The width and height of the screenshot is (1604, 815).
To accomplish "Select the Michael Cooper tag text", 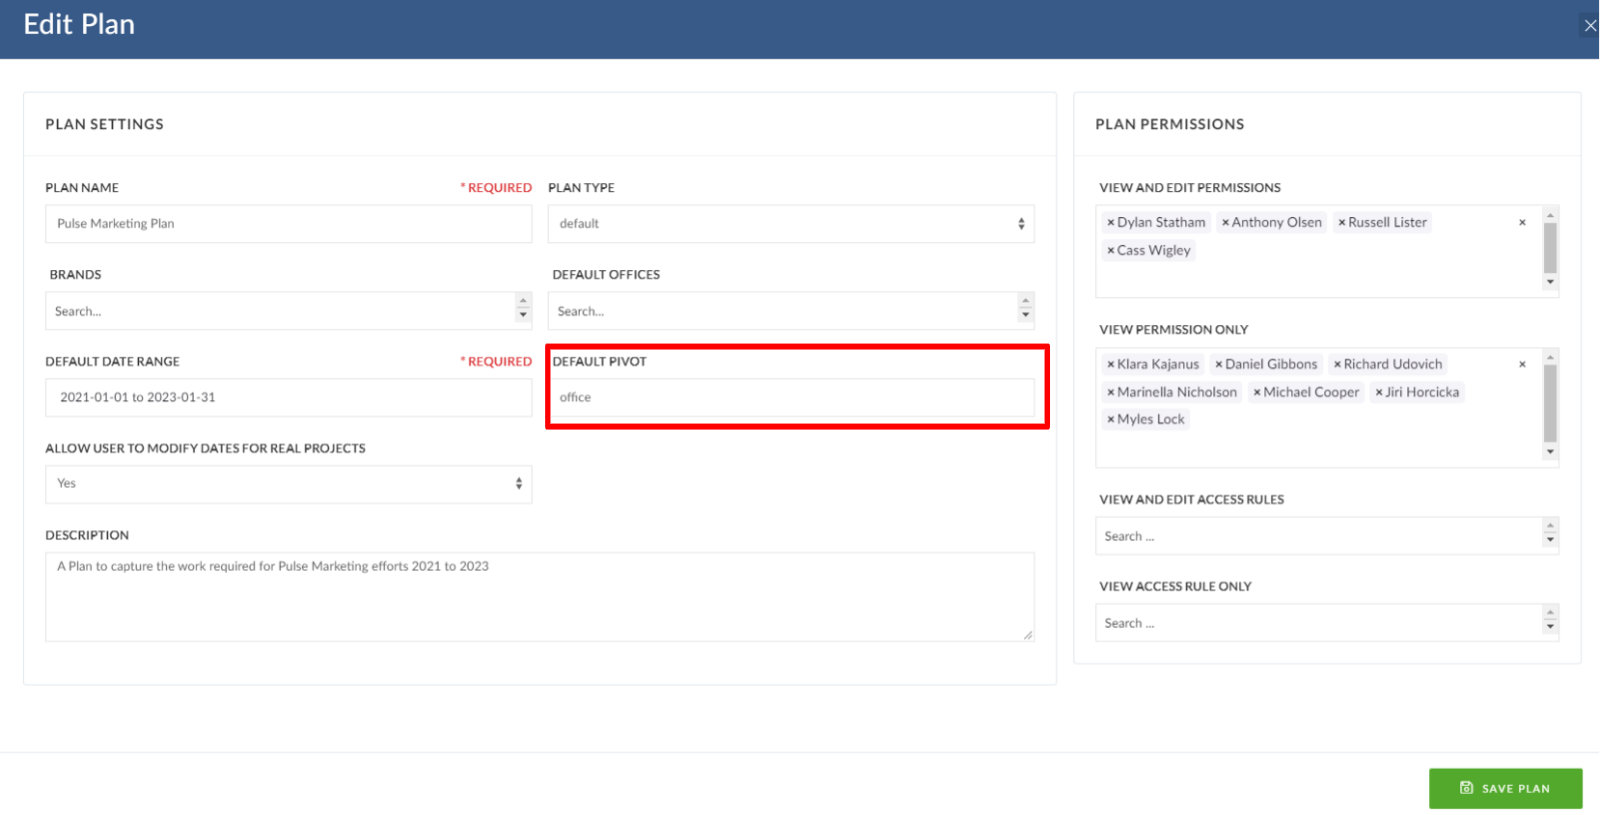I will click(1311, 393).
